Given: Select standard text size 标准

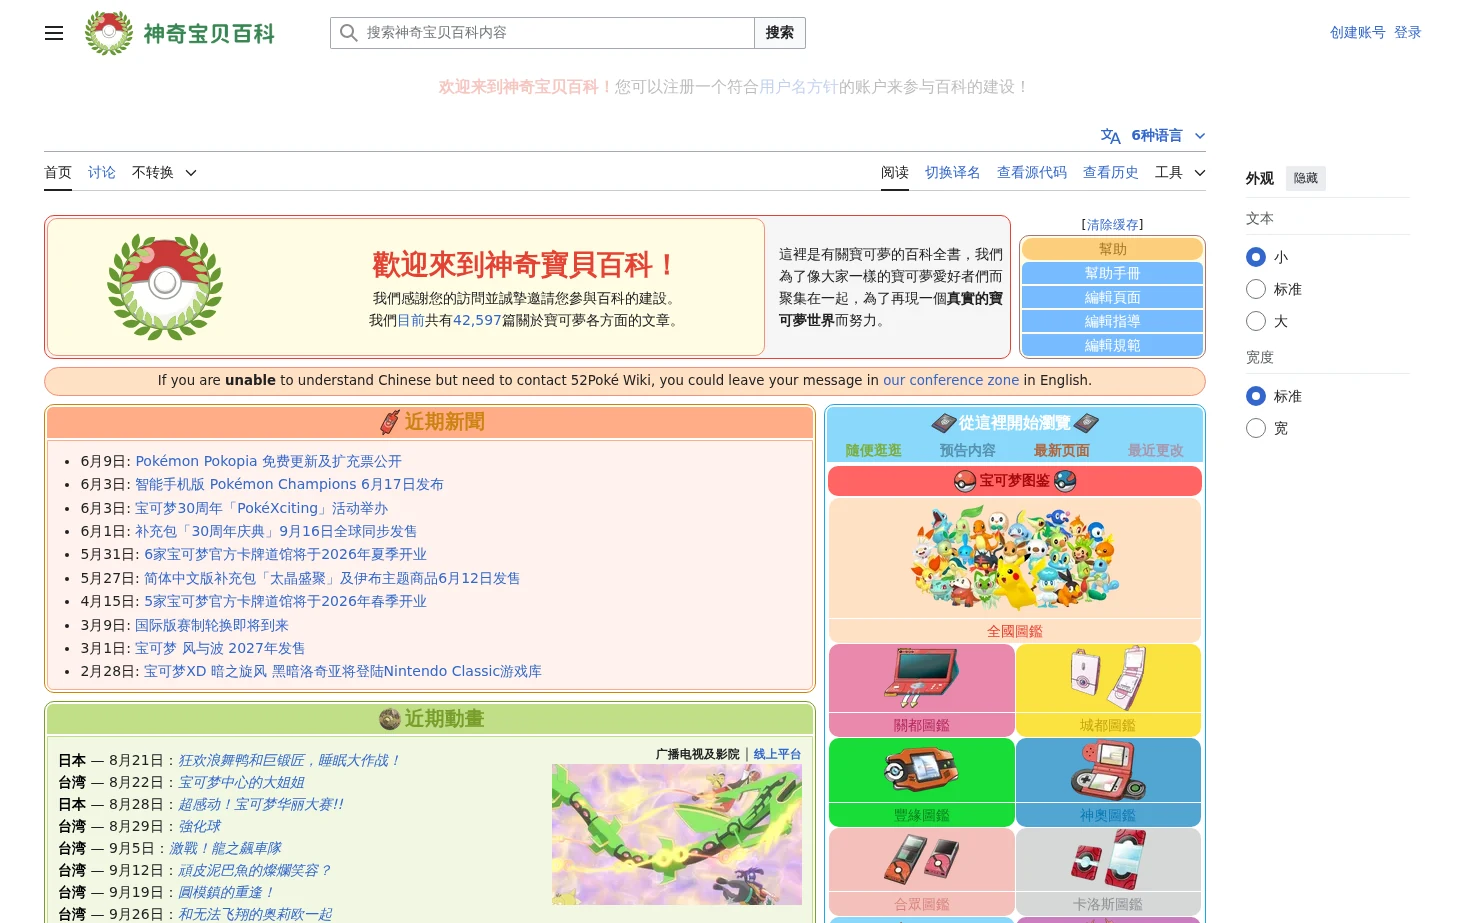Looking at the screenshot, I should [1256, 289].
